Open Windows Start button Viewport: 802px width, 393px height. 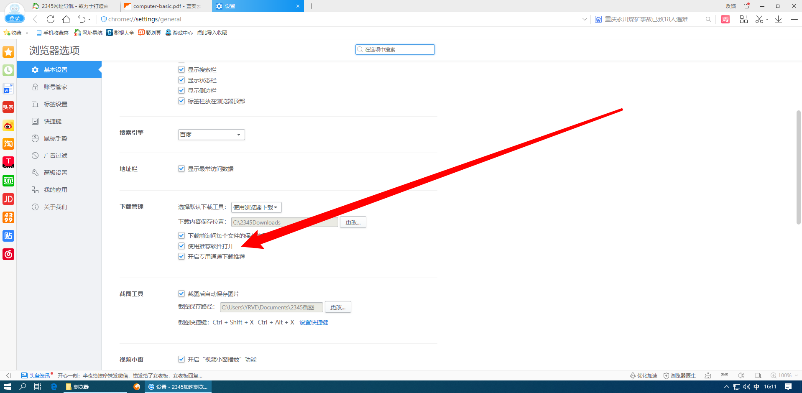coord(8,387)
